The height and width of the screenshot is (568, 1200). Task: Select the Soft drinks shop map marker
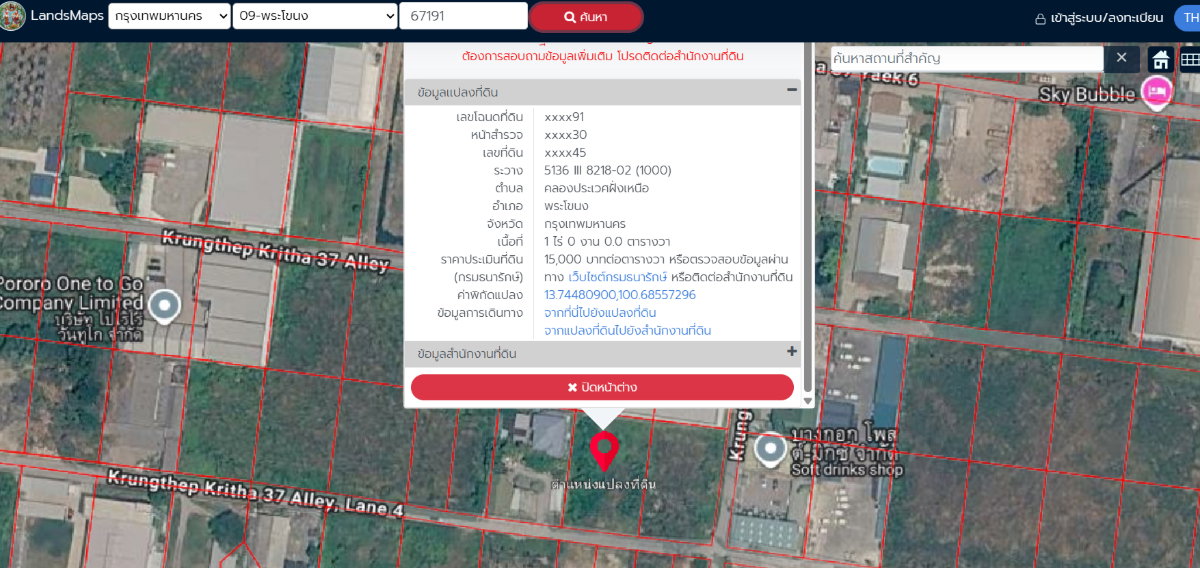coord(770,449)
